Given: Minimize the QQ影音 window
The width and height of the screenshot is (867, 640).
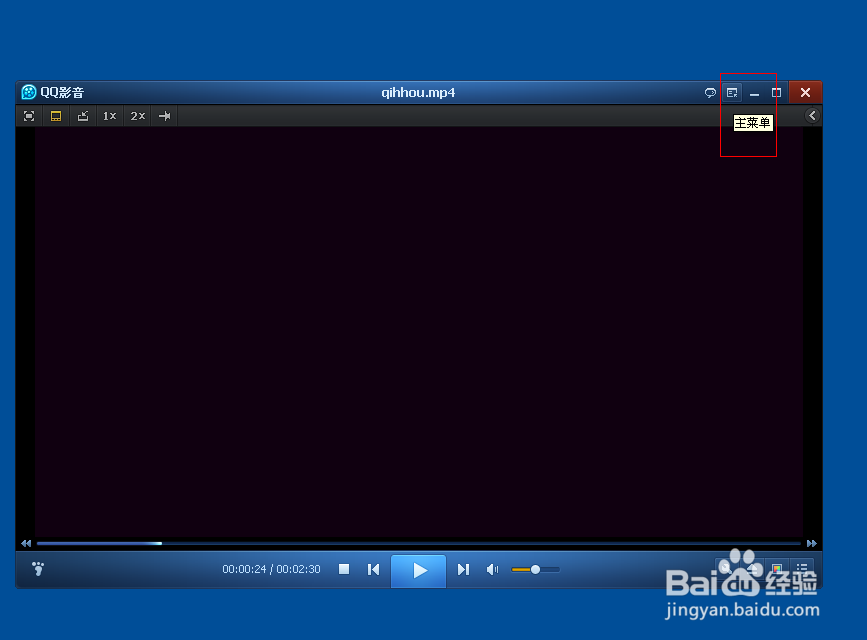Looking at the screenshot, I should [754, 93].
